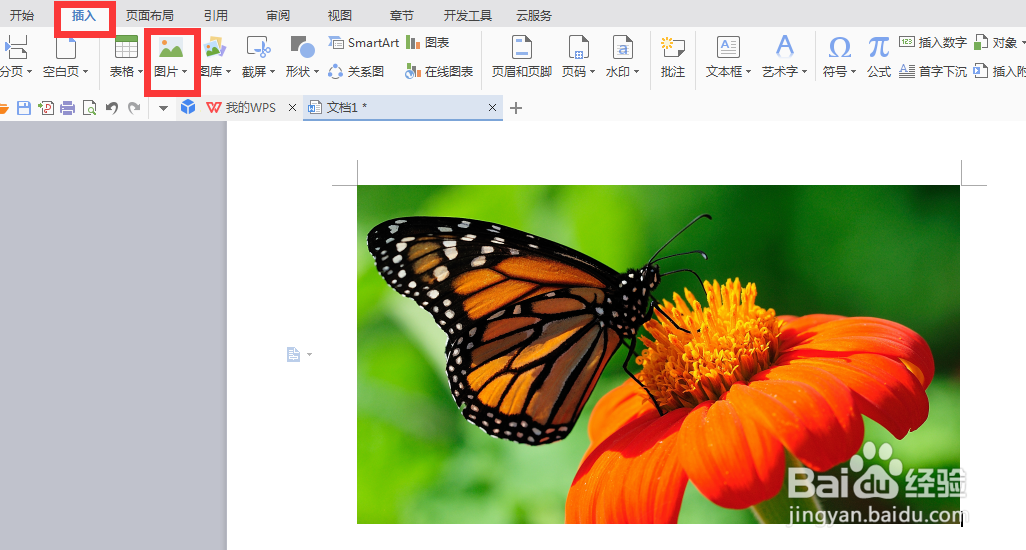
Task: Click the Undo arrow
Action: coord(112,108)
